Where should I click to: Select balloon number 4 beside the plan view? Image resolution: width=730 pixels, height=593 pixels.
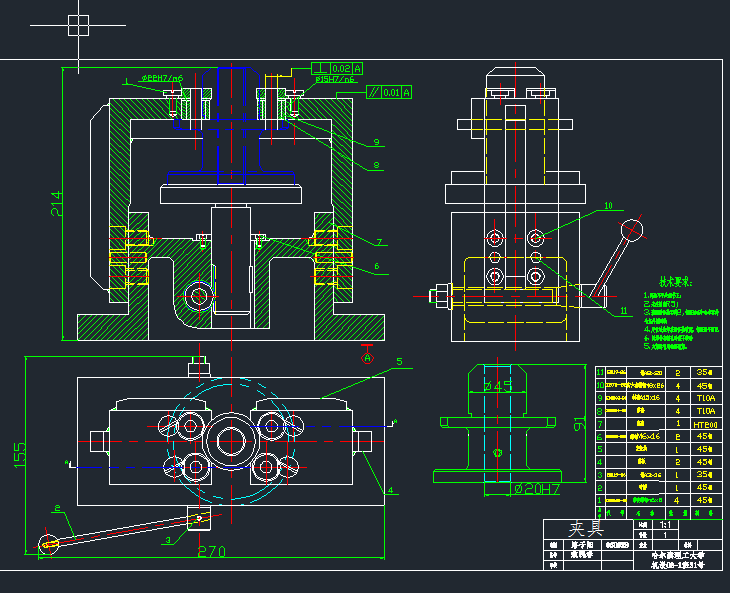[390, 490]
